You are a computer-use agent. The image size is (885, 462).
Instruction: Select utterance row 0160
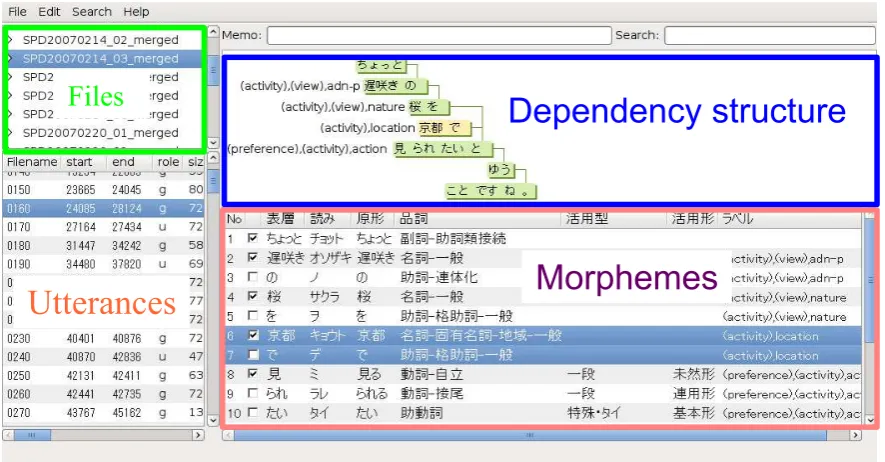pos(104,209)
